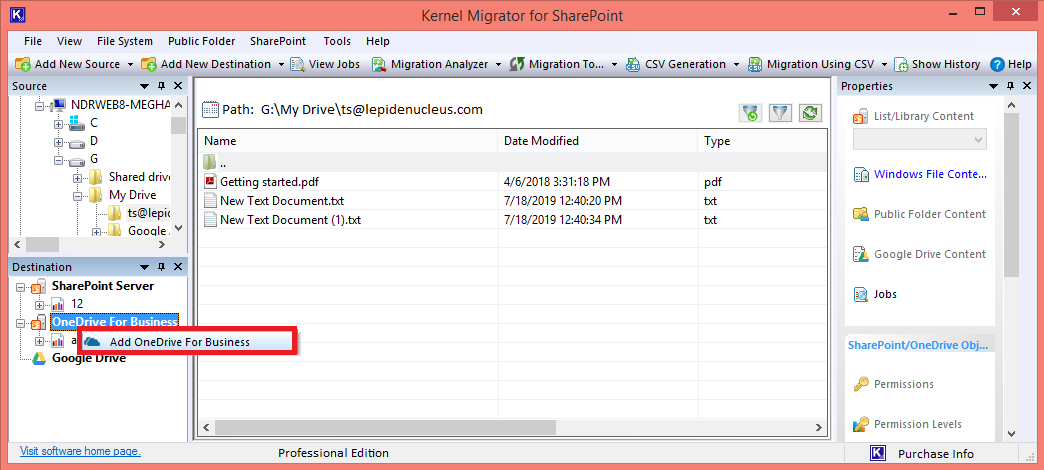Image resolution: width=1044 pixels, height=470 pixels.
Task: Open Jobs in Properties panel
Action: tap(885, 294)
